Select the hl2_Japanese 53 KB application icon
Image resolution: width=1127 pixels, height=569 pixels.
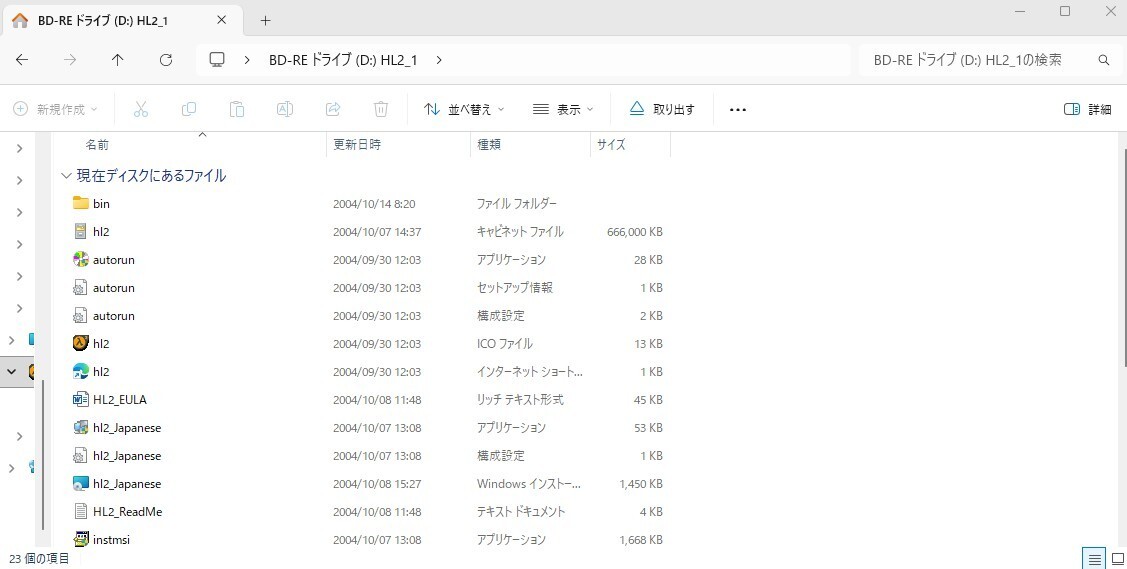tap(80, 427)
